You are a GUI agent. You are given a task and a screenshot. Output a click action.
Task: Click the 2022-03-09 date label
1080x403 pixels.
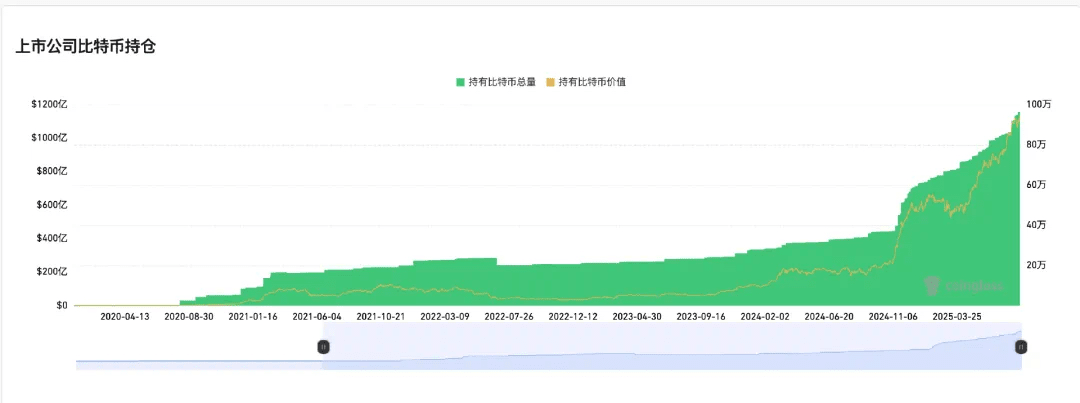point(445,316)
